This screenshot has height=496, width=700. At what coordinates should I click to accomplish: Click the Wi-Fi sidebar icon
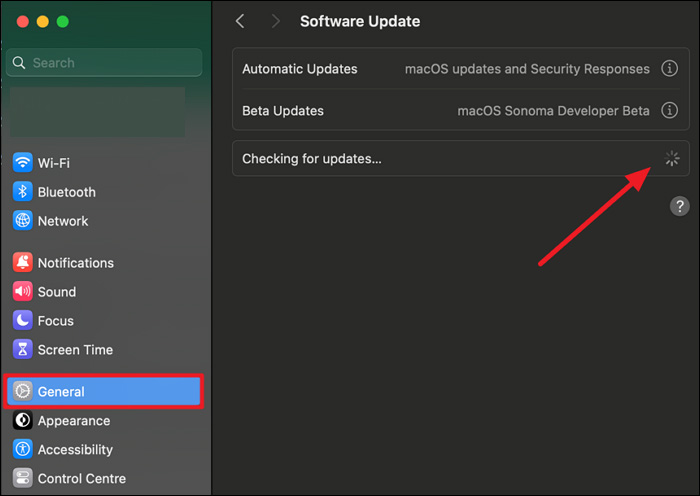[22, 163]
